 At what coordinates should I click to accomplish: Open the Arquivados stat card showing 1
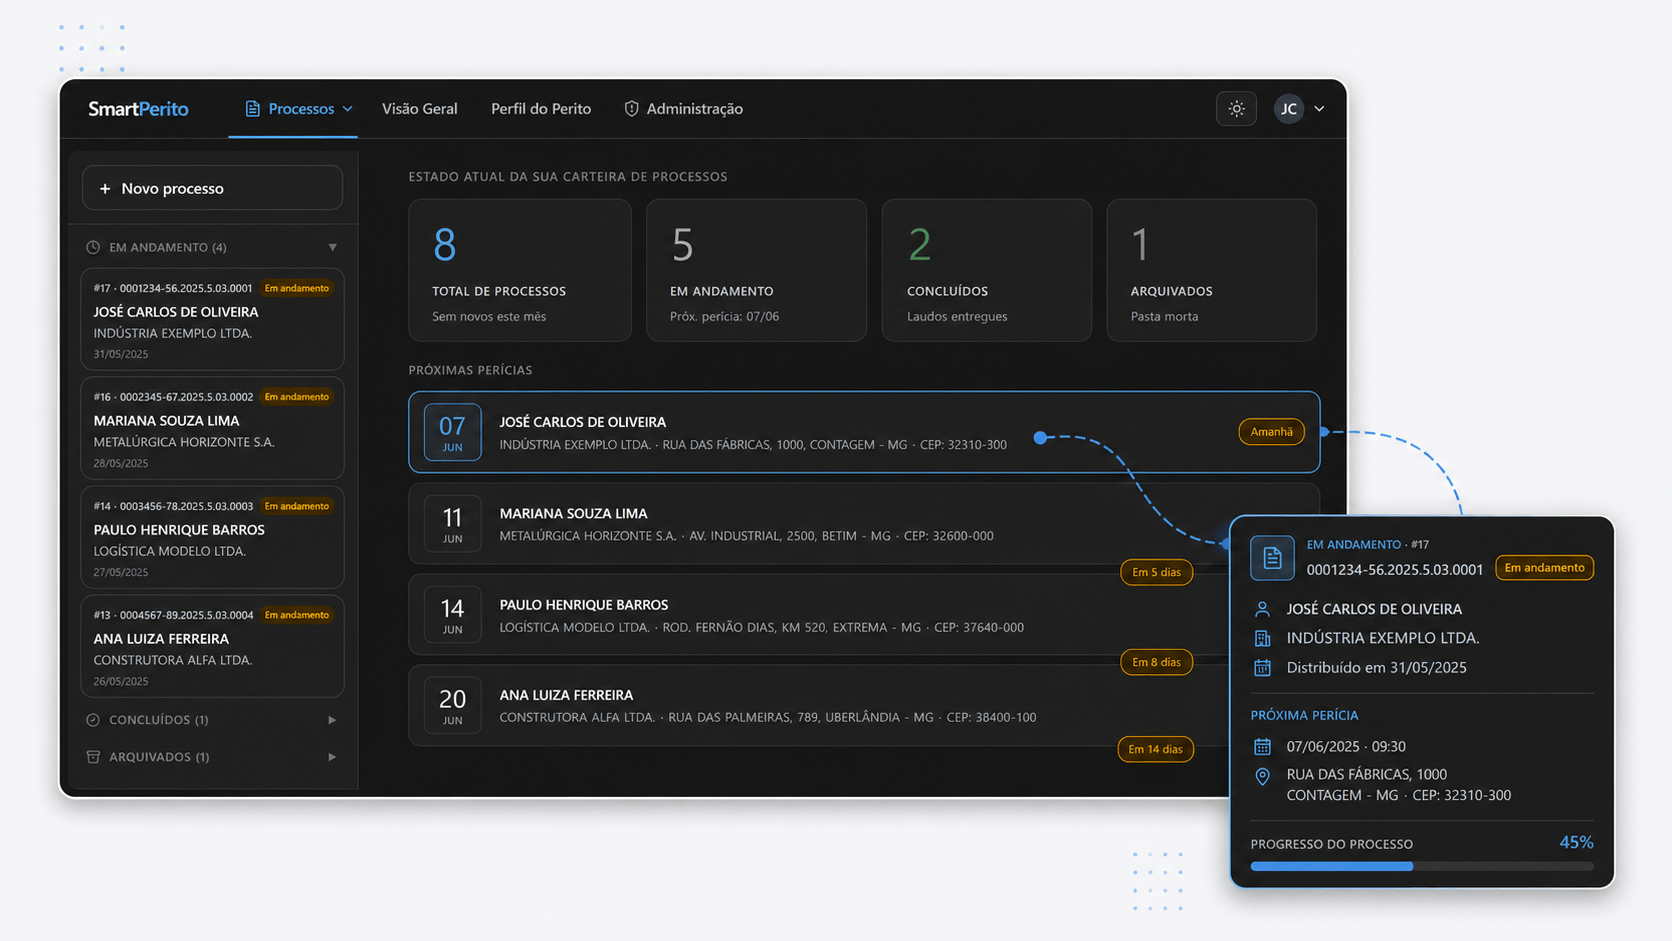coord(1211,270)
